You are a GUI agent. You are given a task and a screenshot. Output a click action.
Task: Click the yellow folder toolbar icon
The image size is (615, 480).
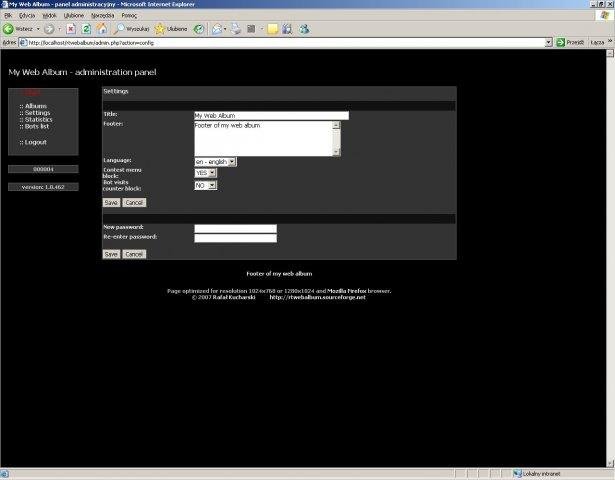[x=273, y=29]
